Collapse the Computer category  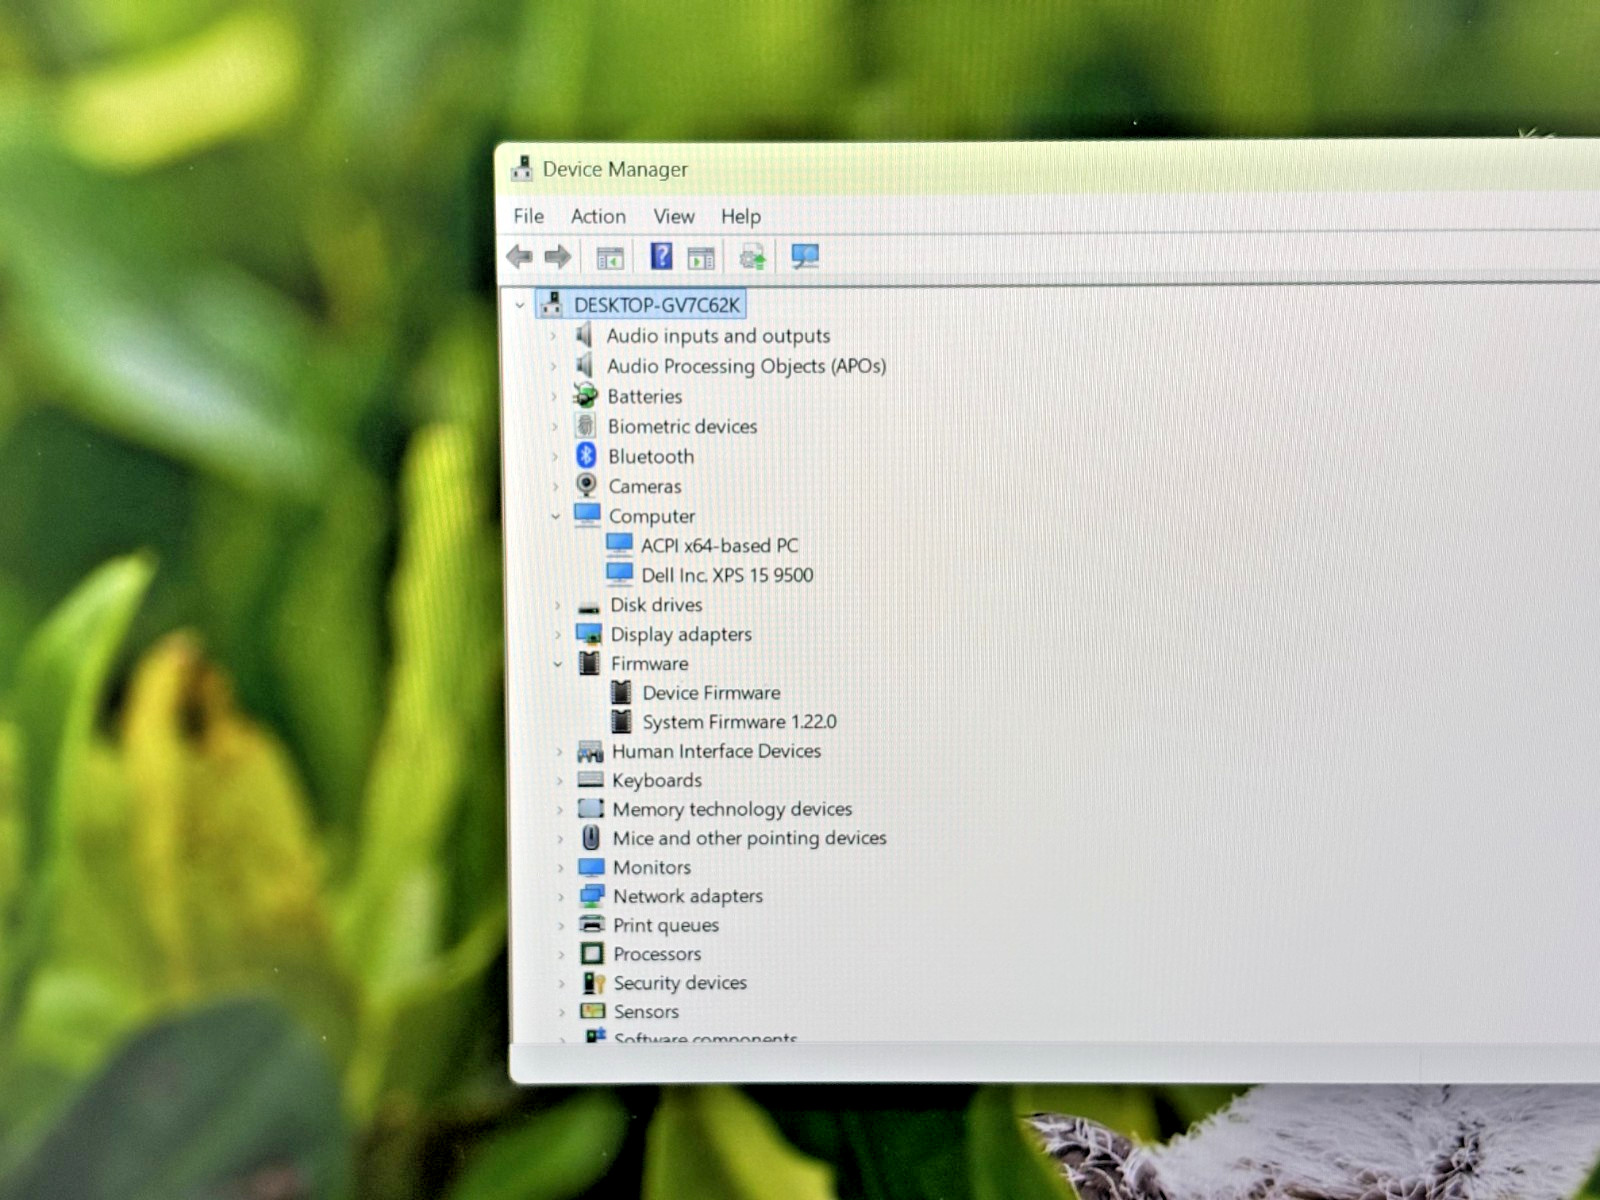555,516
